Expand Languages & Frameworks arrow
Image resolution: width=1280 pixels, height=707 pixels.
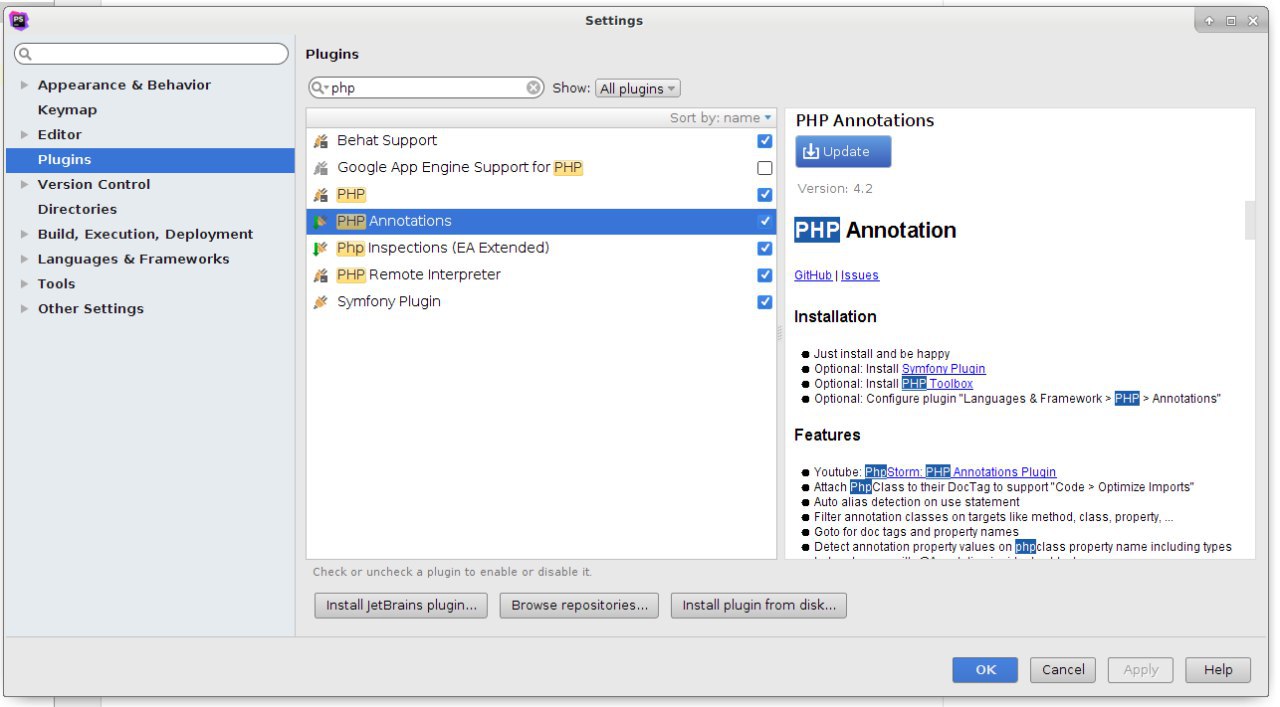(x=24, y=259)
